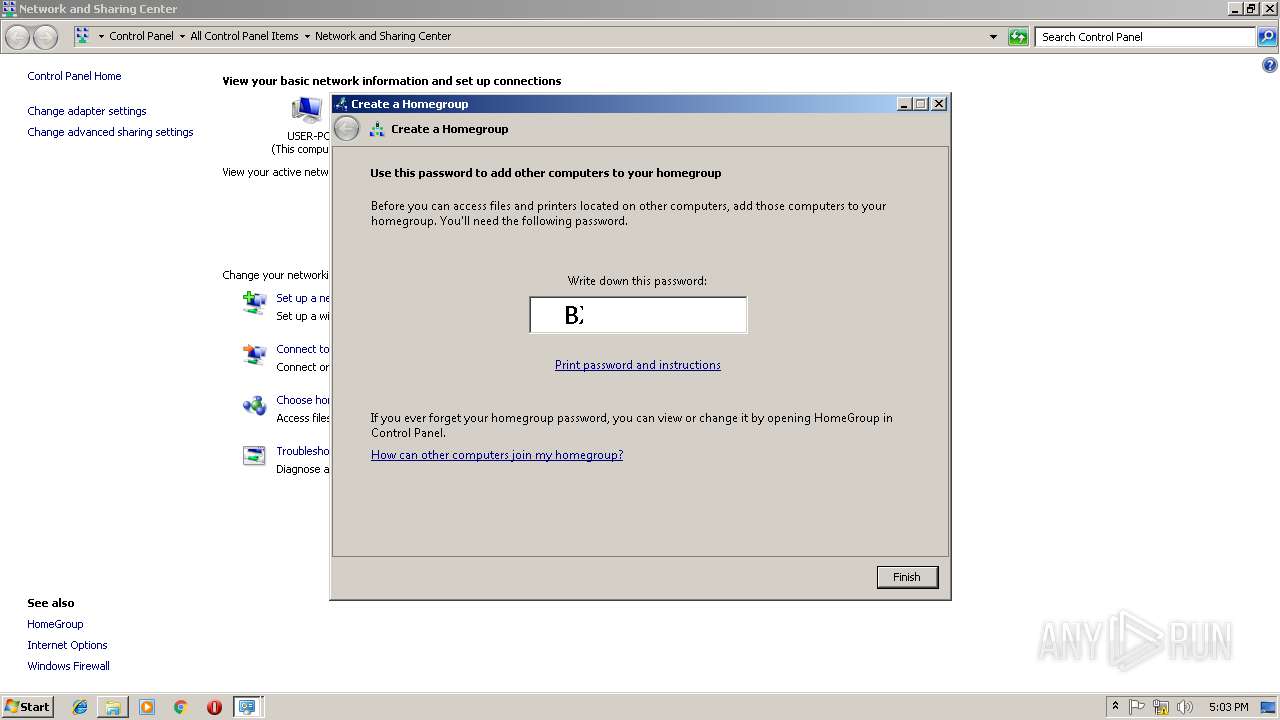
Task: Expand dropdown arrow after All Control Panel Items
Action: coord(307,37)
